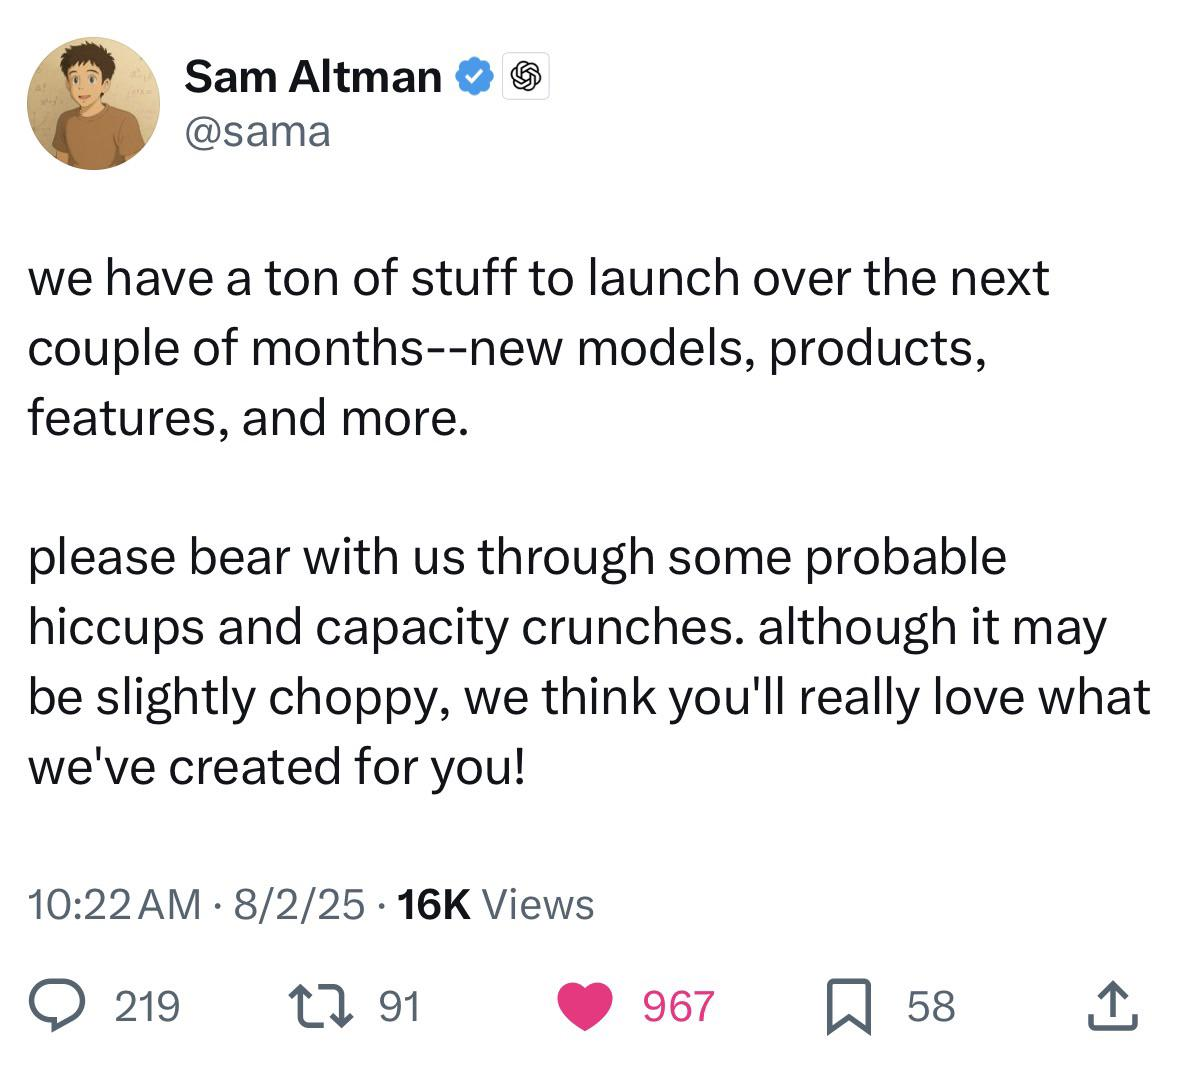Click the word Views beside 16K
1179x1082 pixels.
point(538,905)
